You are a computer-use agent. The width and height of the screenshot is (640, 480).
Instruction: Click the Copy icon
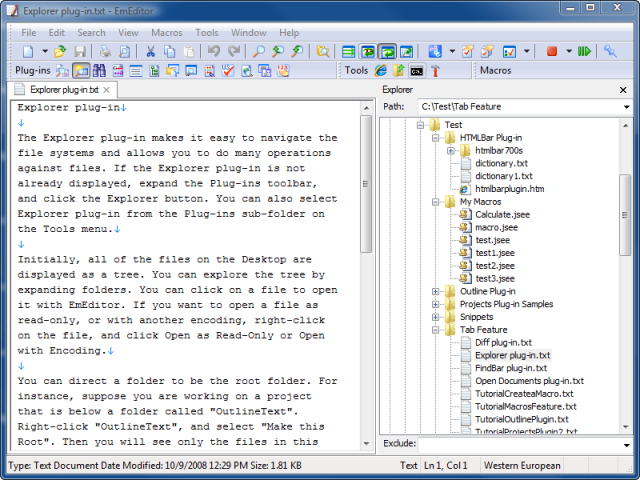click(169, 51)
